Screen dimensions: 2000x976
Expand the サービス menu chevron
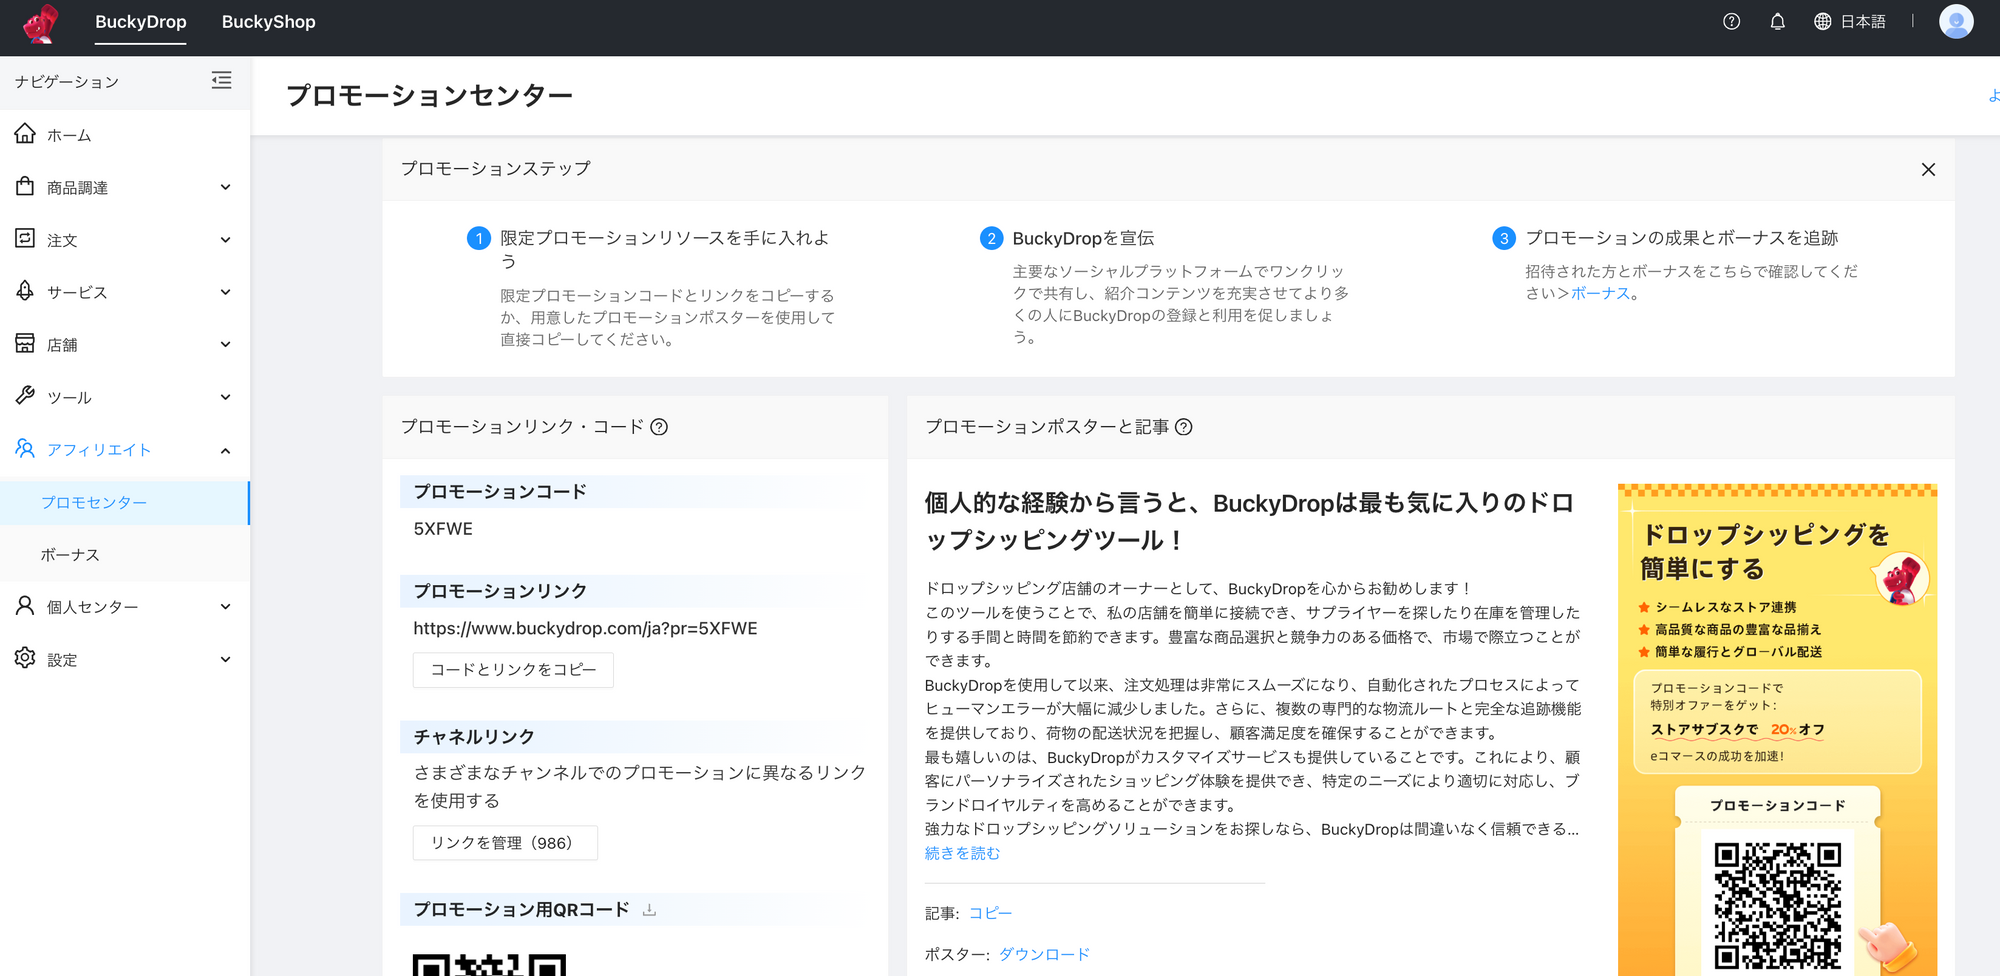[x=226, y=292]
